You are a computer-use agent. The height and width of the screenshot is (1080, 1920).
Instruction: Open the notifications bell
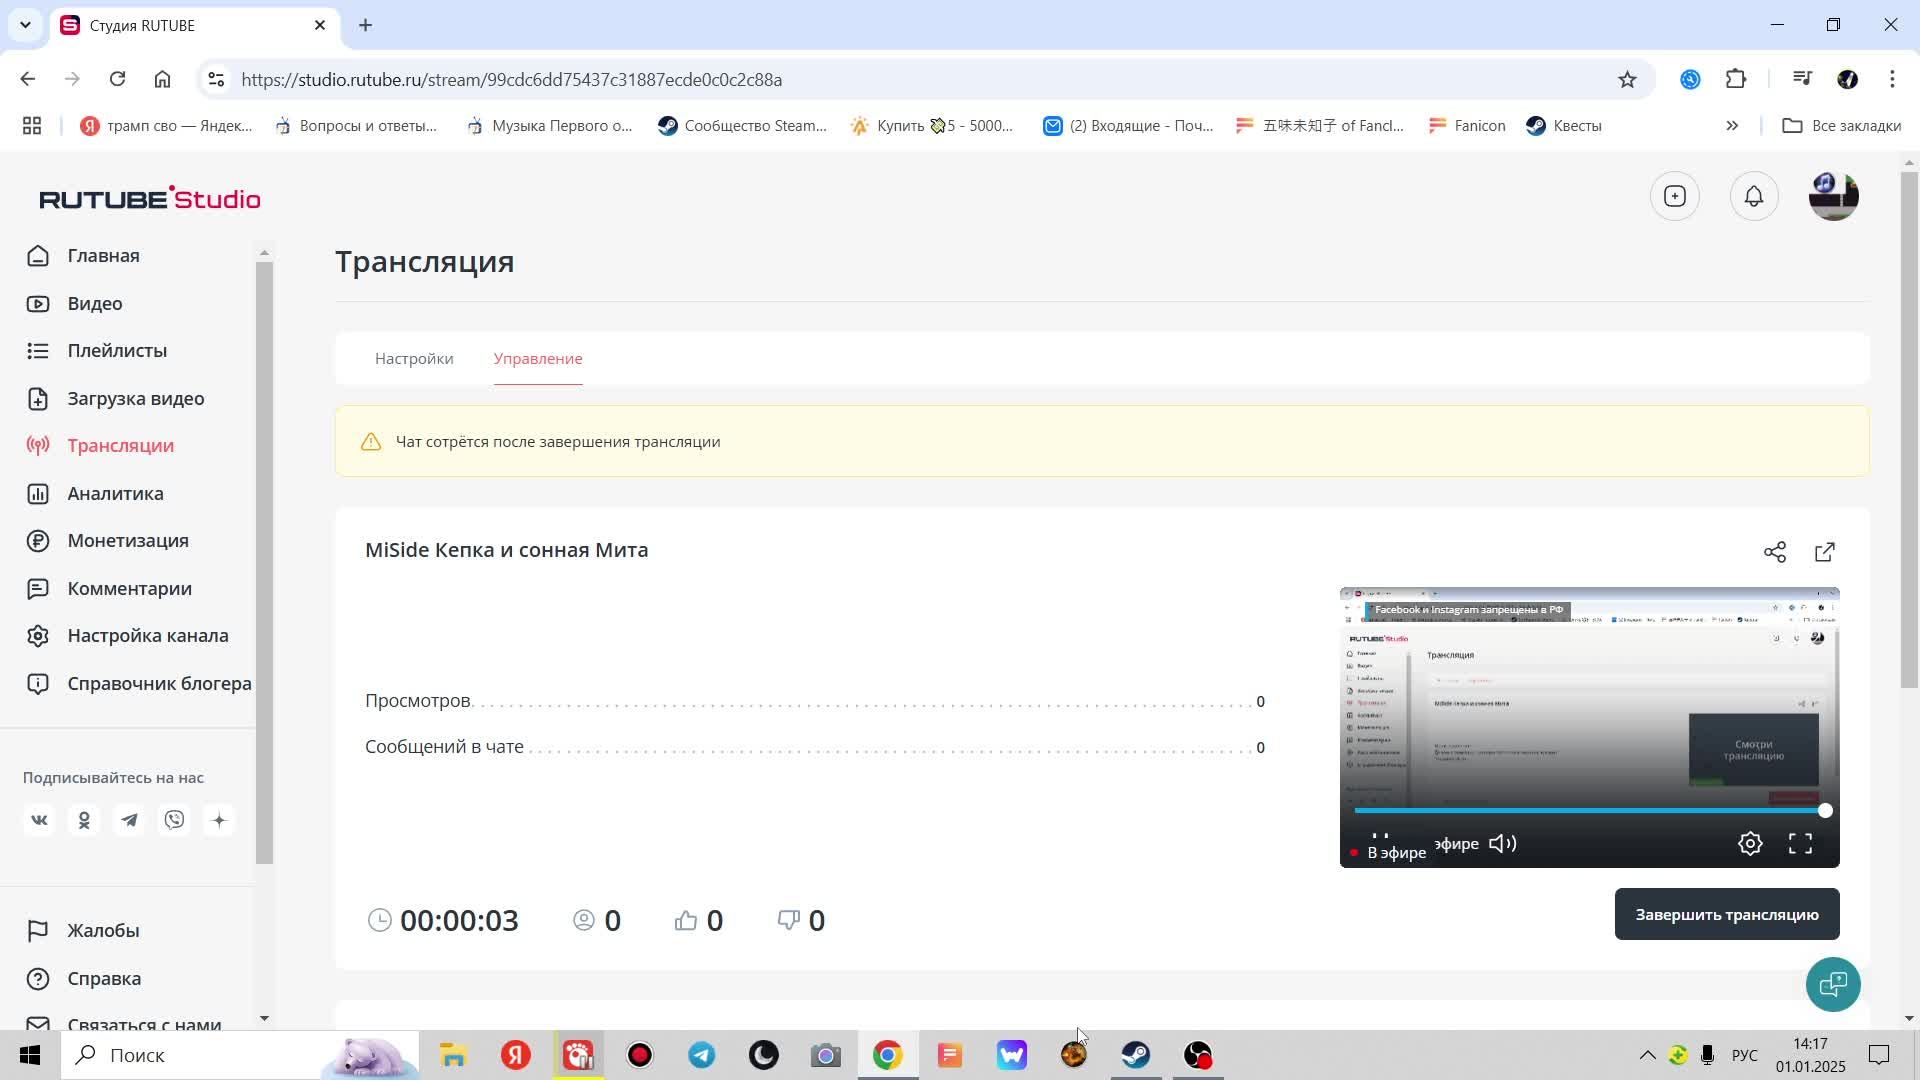click(x=1754, y=196)
